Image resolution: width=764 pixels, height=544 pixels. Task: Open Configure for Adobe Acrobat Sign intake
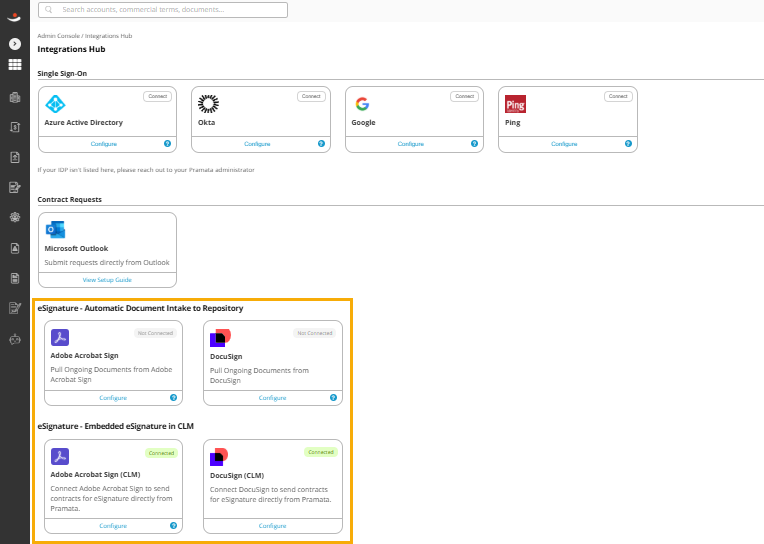113,398
